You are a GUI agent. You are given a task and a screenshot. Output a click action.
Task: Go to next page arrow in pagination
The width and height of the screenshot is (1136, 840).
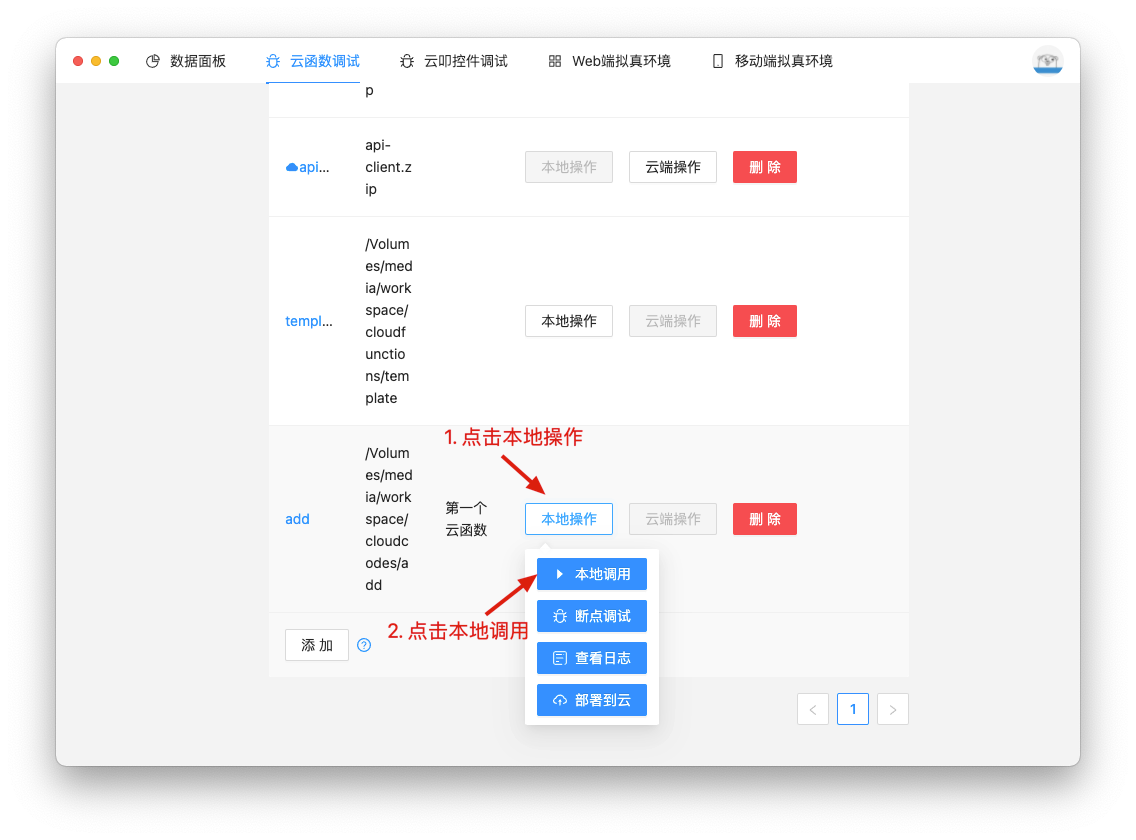tap(892, 709)
